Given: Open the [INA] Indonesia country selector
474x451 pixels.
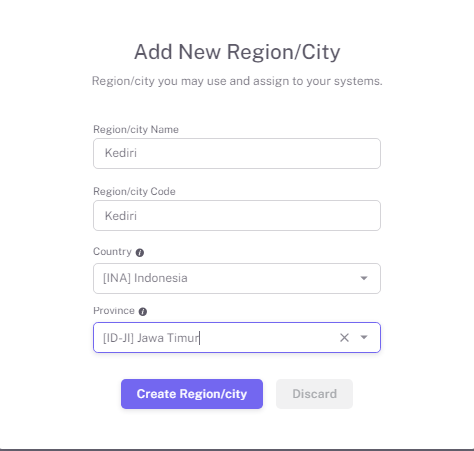Looking at the screenshot, I should 237,278.
